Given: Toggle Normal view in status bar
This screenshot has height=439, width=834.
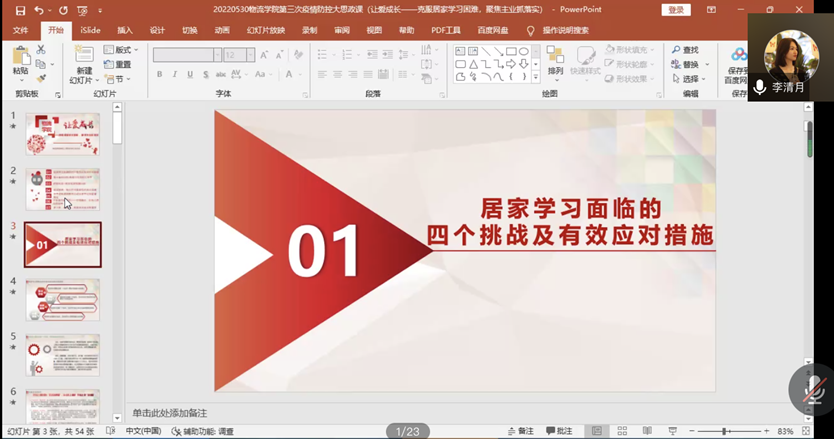Looking at the screenshot, I should click(596, 431).
